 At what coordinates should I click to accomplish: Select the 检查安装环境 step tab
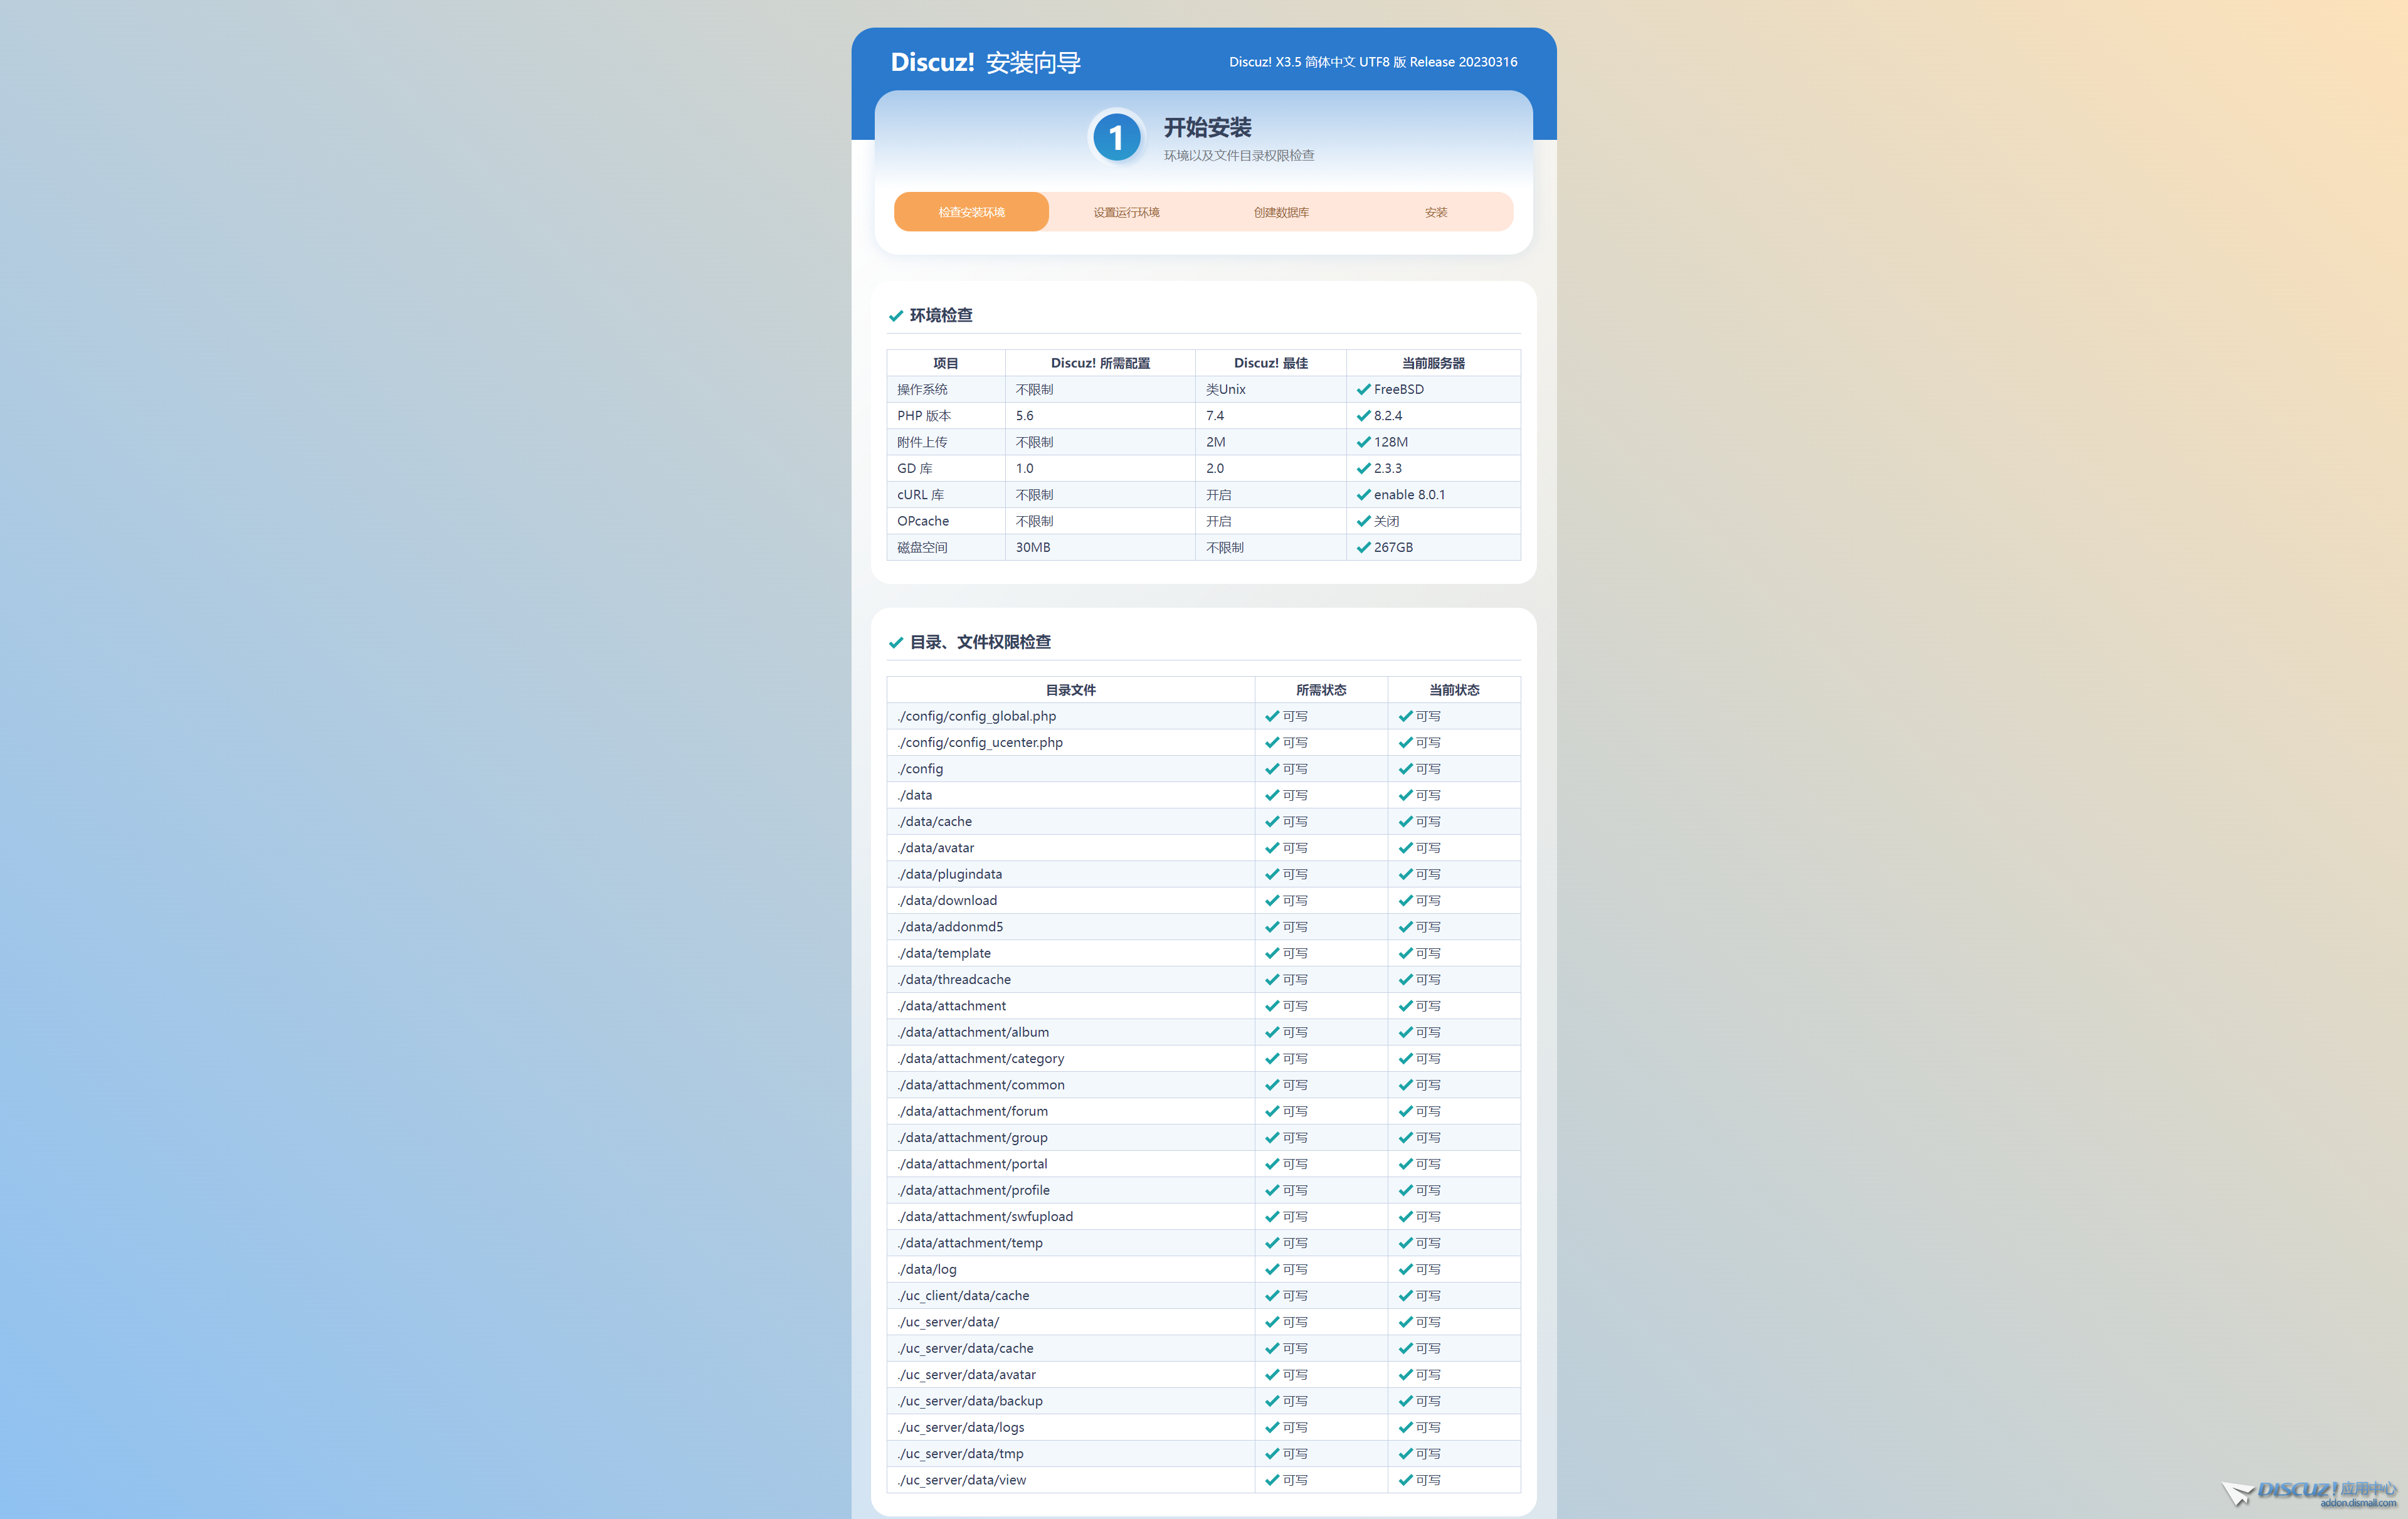[x=971, y=212]
